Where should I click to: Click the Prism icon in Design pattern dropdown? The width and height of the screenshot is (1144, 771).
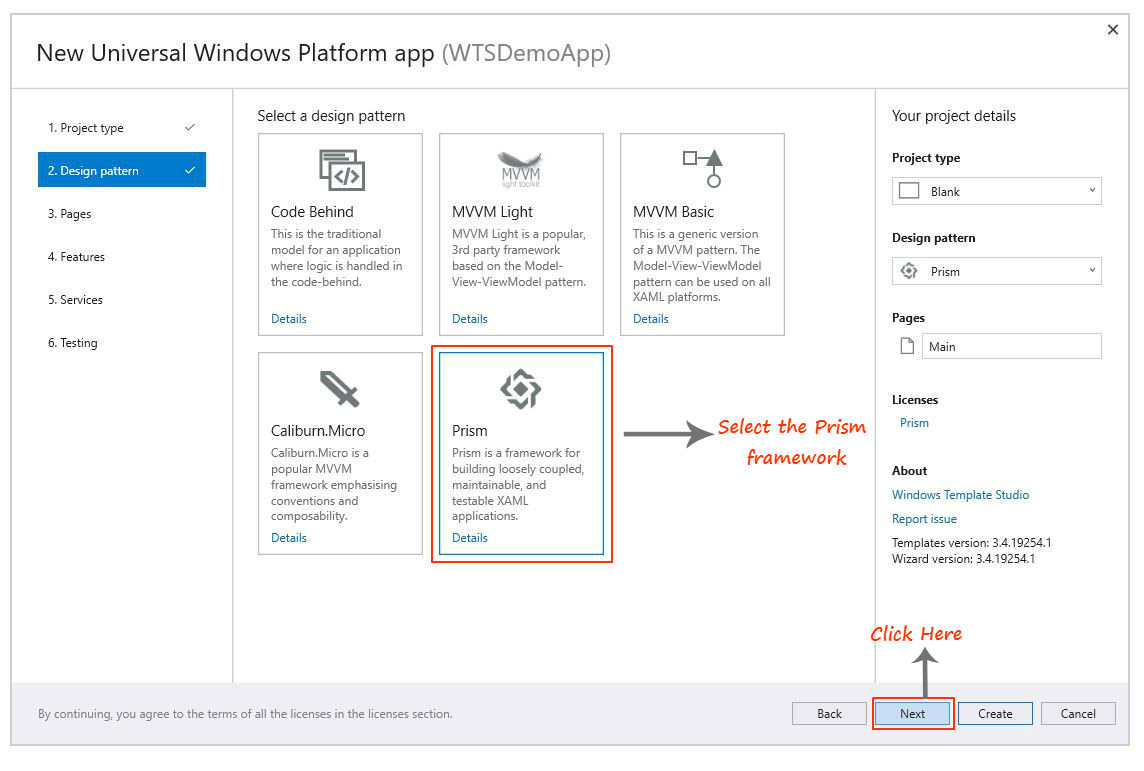coord(909,271)
